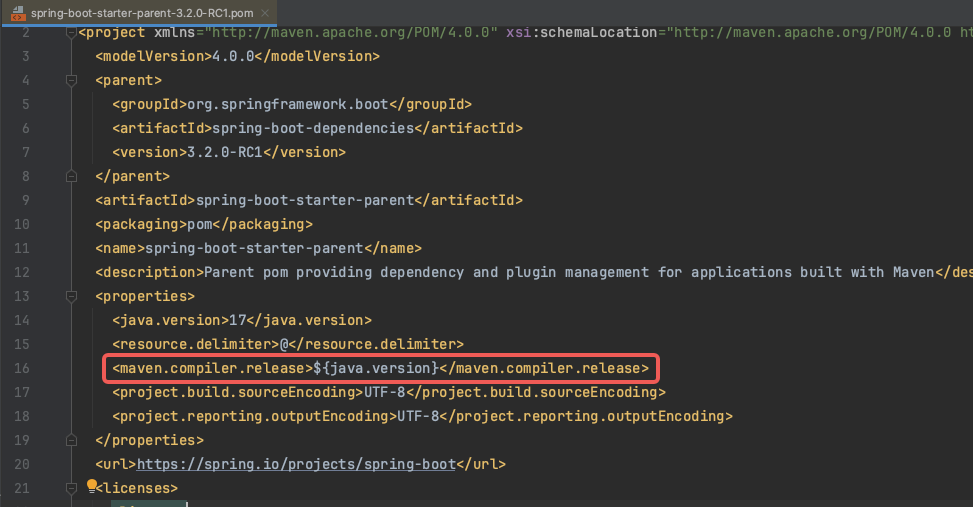Click line number 10 in the gutter
The width and height of the screenshot is (973, 507).
(22, 224)
